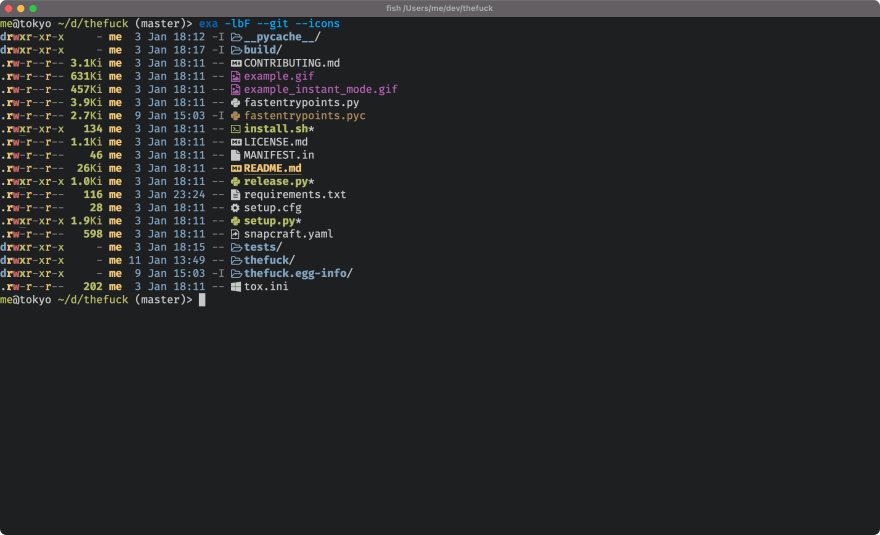Click the folder icon beside thefuck/
The image size is (880, 535).
[x=236, y=260]
